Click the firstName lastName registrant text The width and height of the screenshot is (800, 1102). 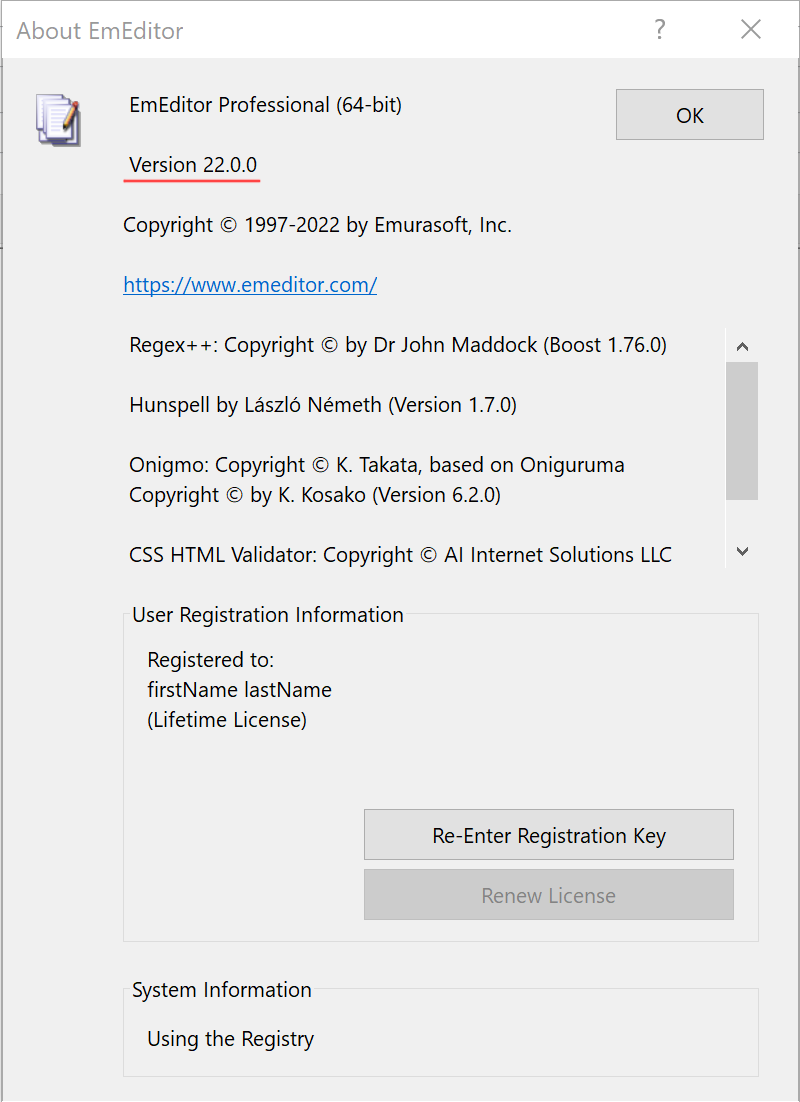pos(239,689)
